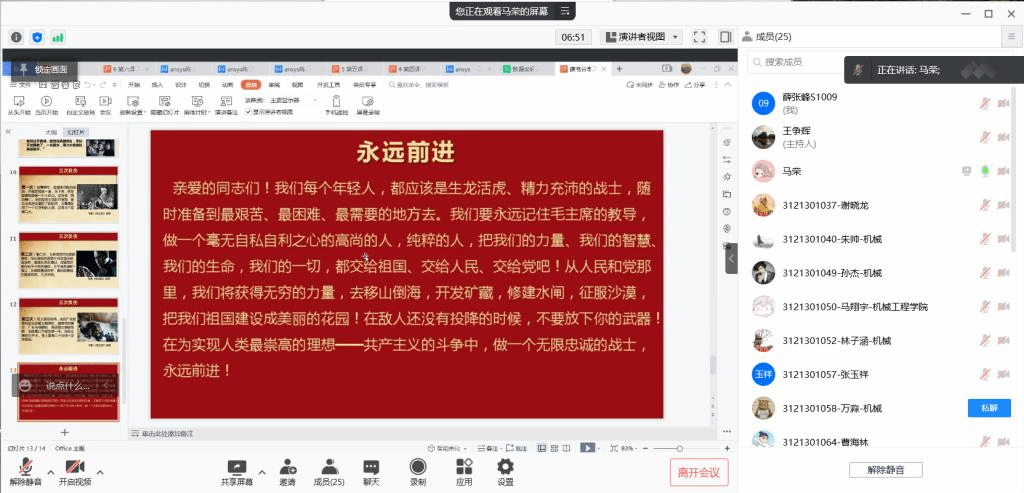Toggle full screen mode icon
Image resolution: width=1024 pixels, height=493 pixels.
click(x=700, y=37)
